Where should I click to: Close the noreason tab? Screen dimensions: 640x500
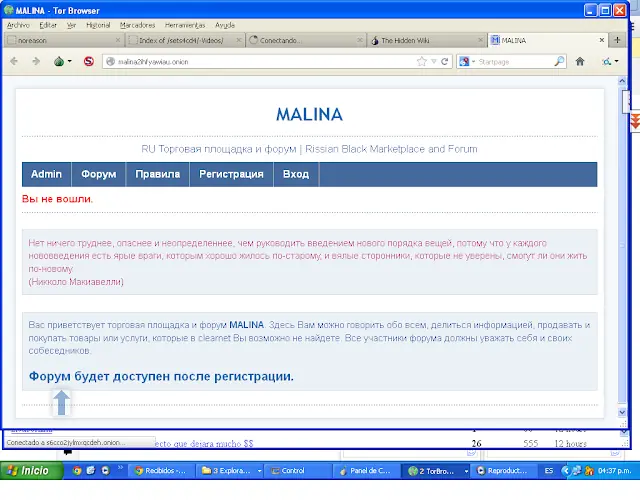pos(118,40)
